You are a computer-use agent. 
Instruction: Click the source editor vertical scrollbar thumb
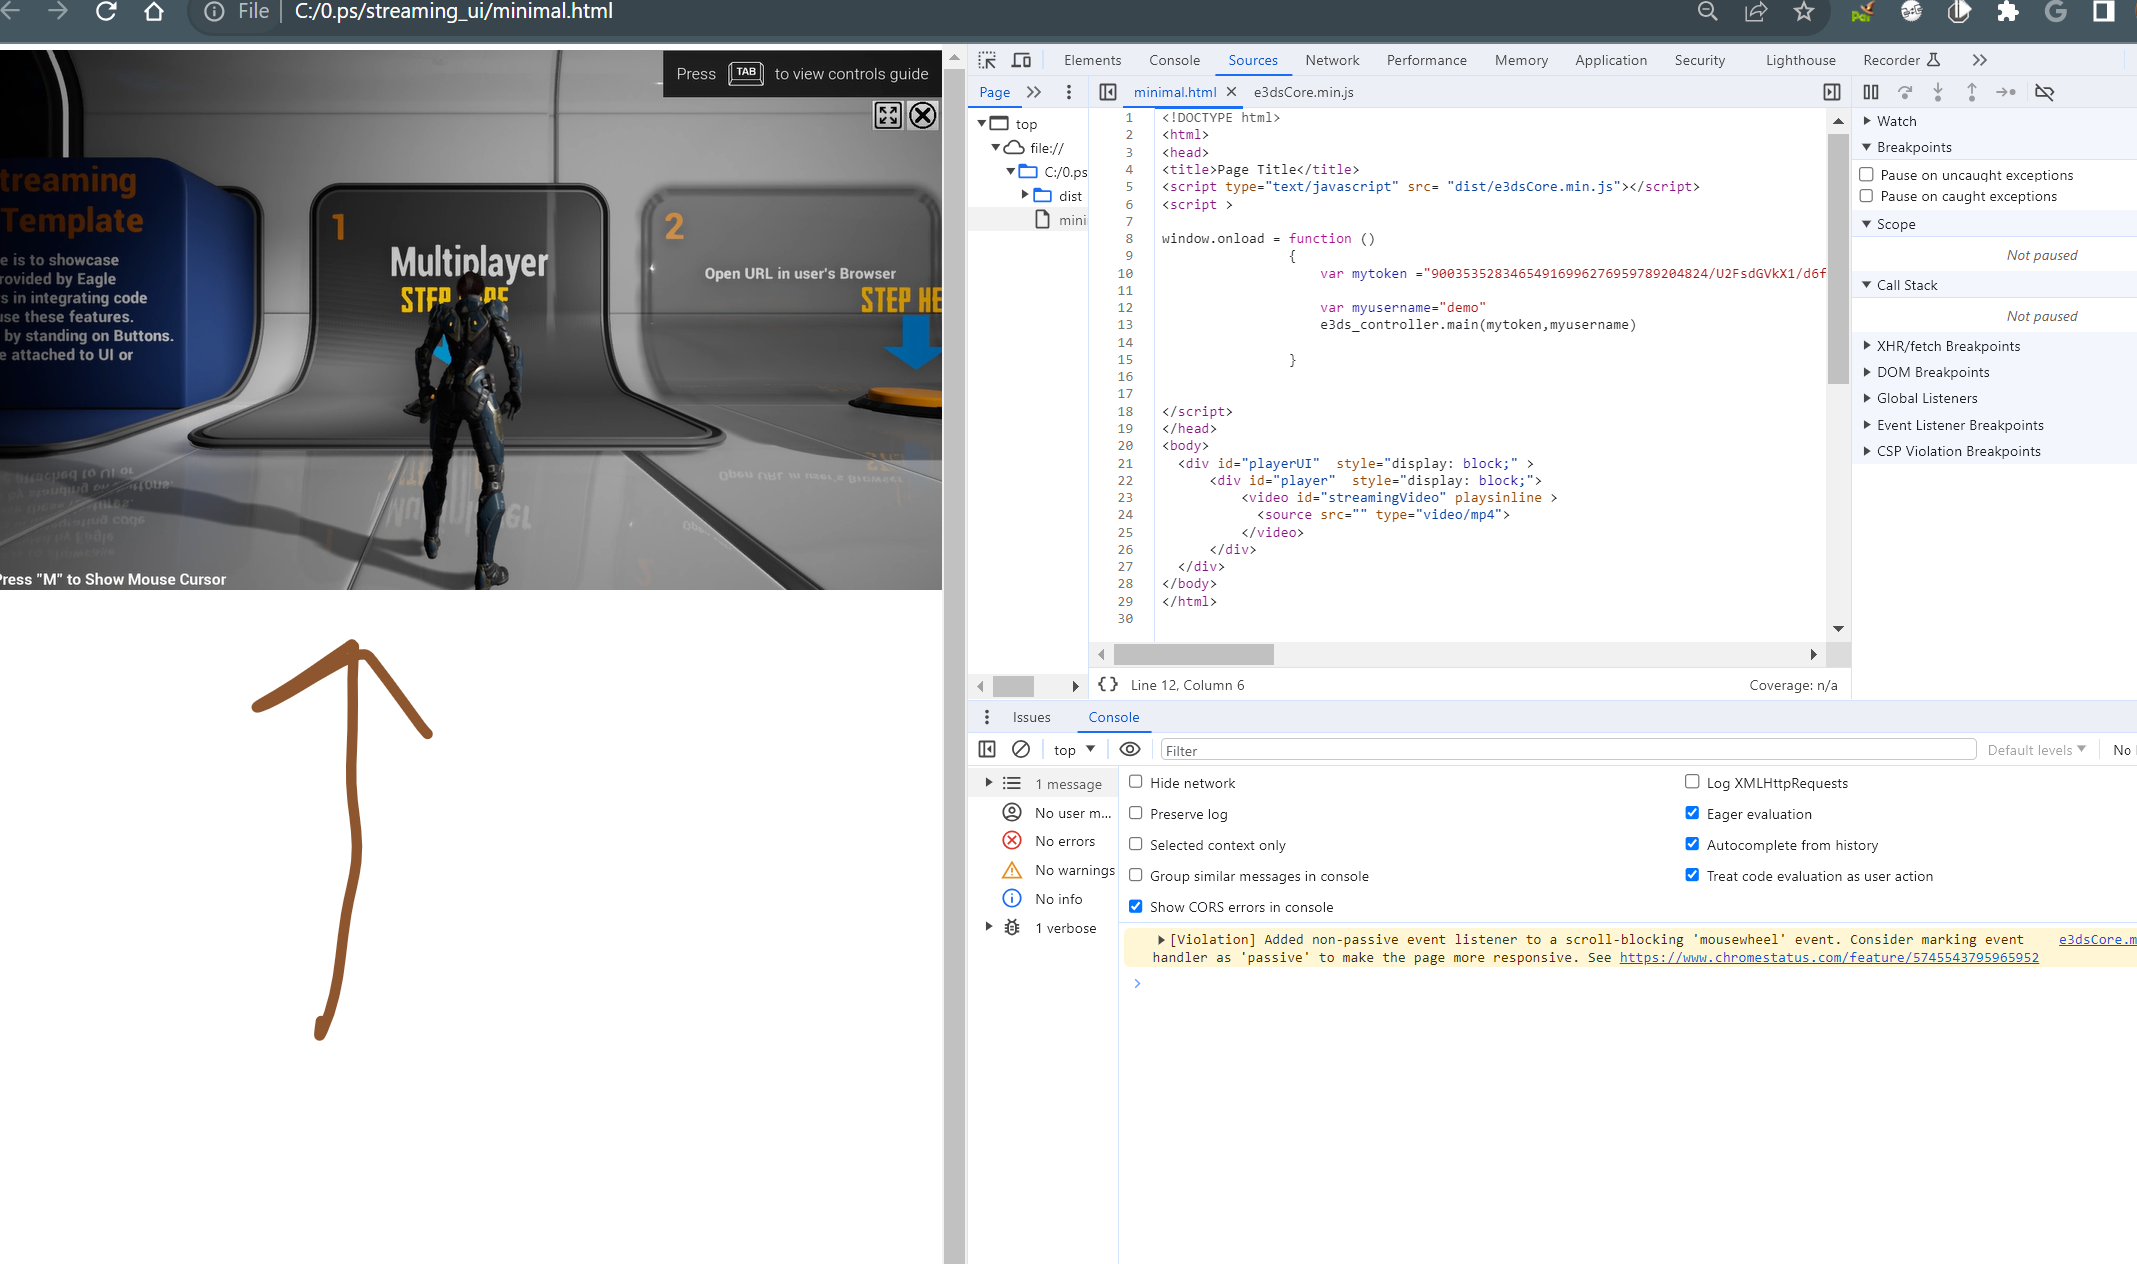pyautogui.click(x=1838, y=259)
